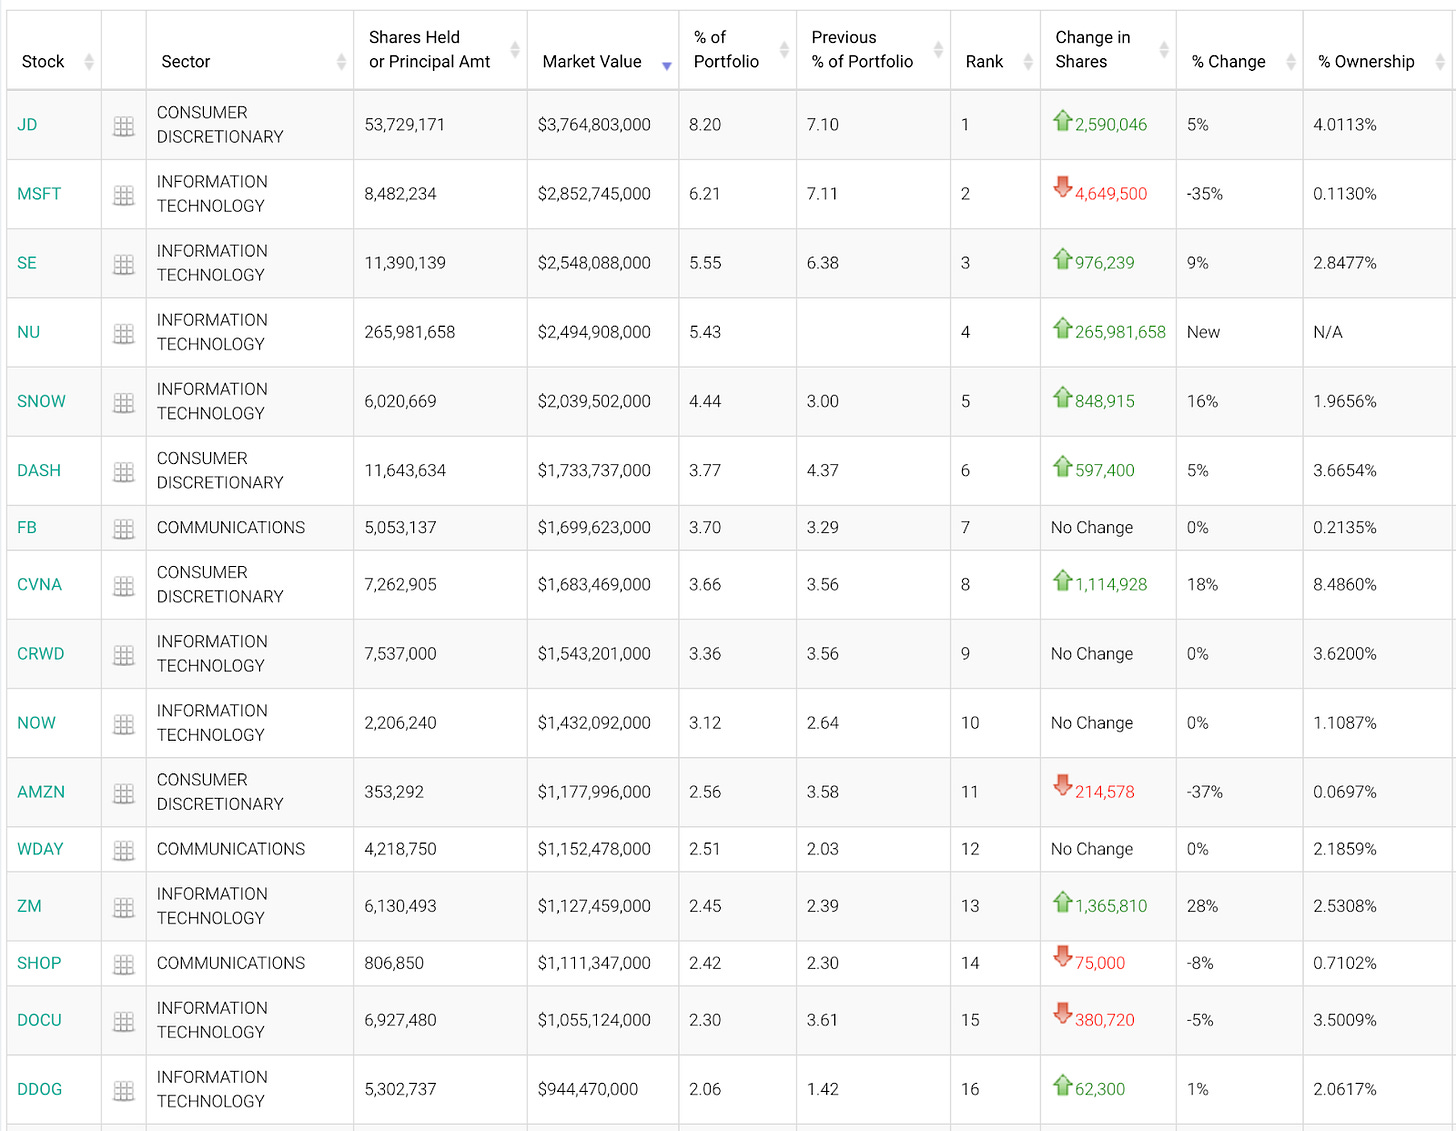Open the grid icon in the NOW row

[124, 724]
